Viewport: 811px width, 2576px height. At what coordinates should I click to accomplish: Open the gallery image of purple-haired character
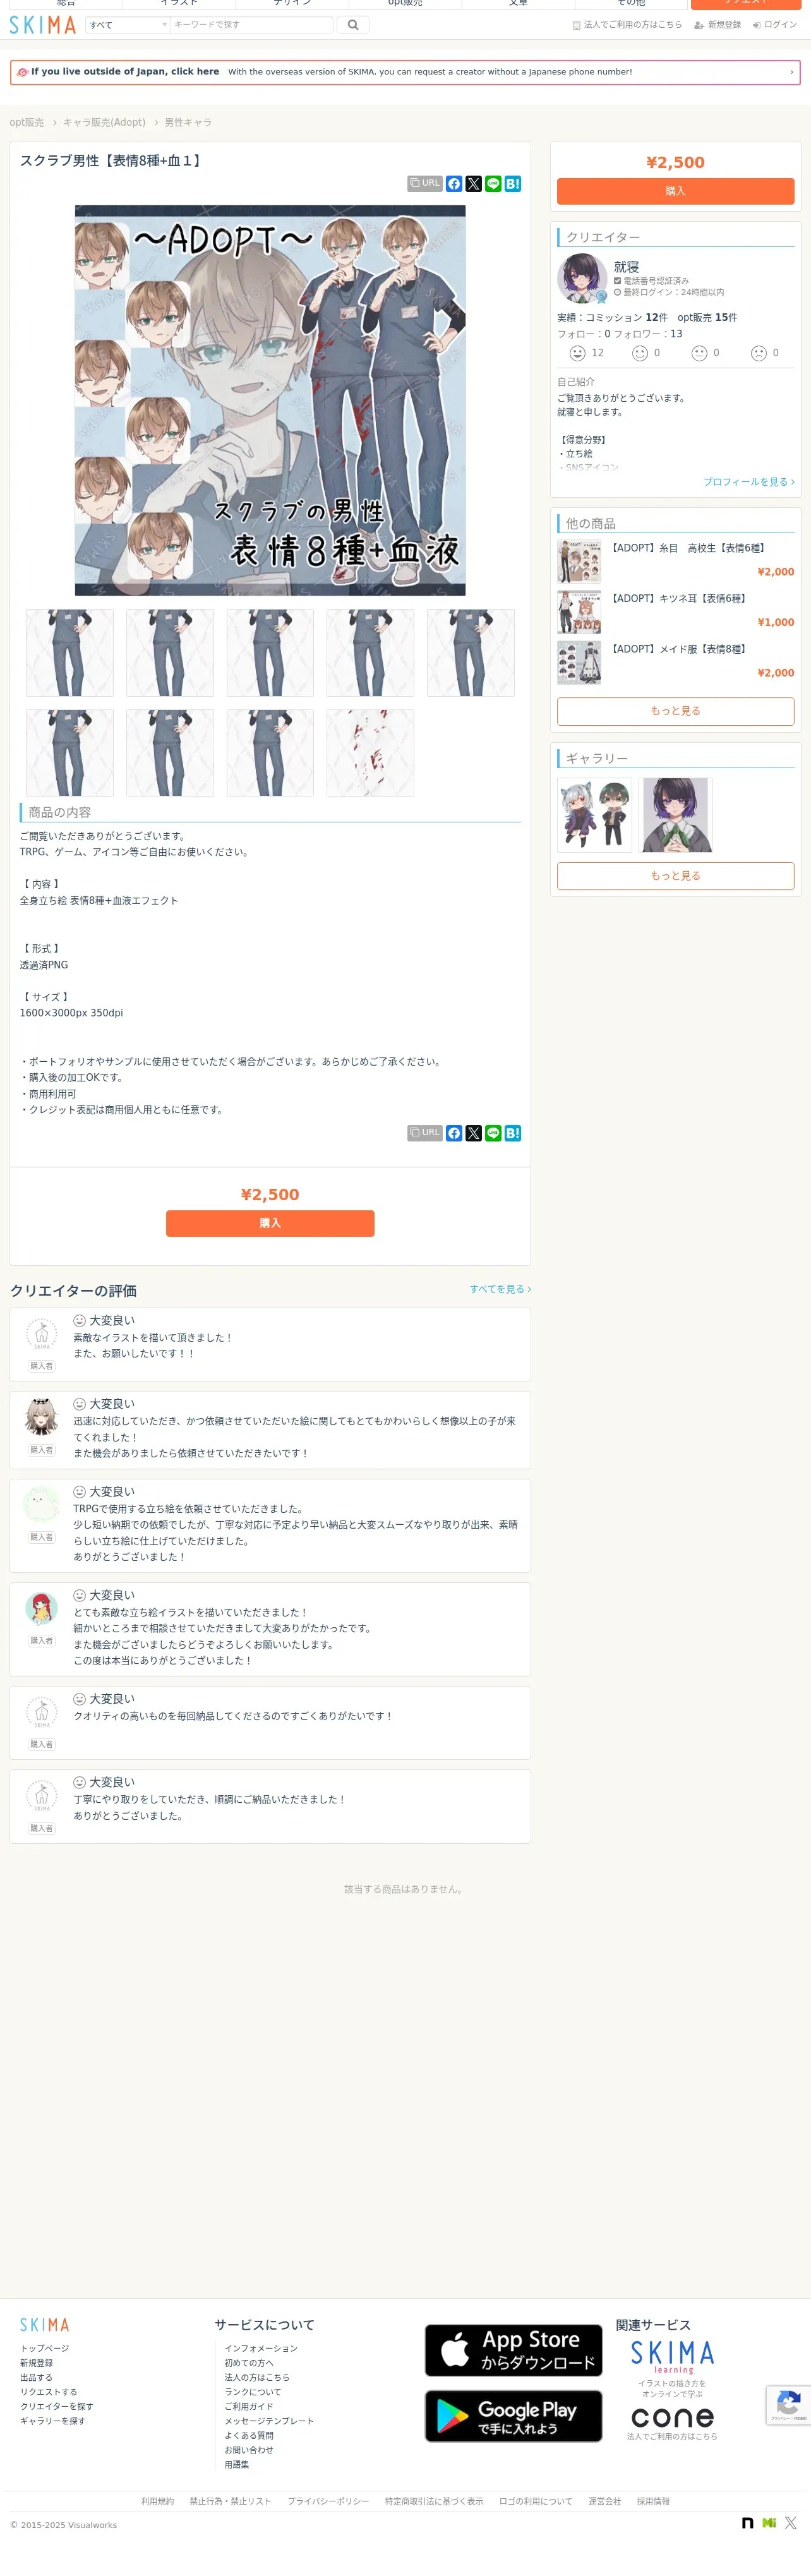[x=675, y=815]
